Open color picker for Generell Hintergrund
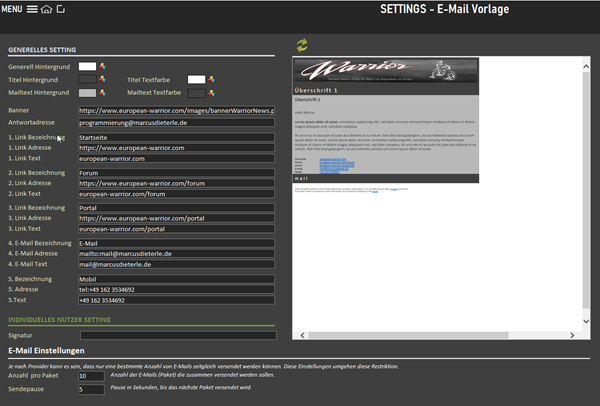This screenshot has width=600, height=406. point(101,66)
